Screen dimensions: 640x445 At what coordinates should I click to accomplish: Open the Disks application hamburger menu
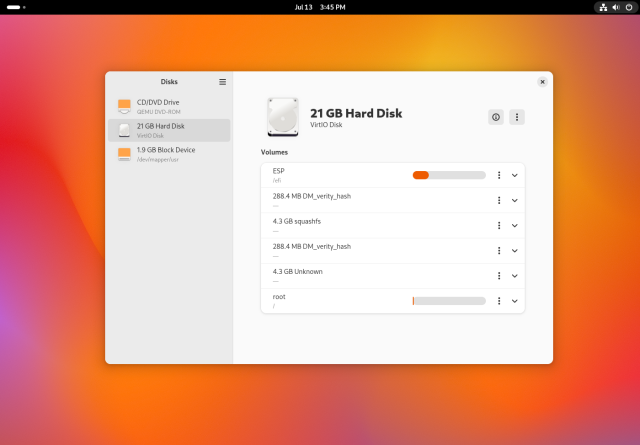(x=222, y=82)
